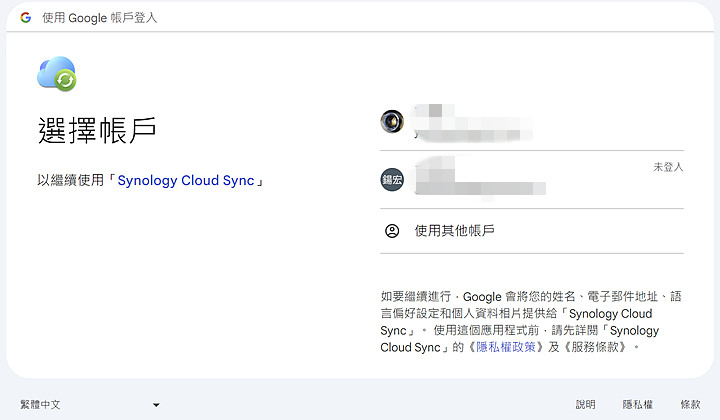Click the 選擇帳戶 heading

97,130
